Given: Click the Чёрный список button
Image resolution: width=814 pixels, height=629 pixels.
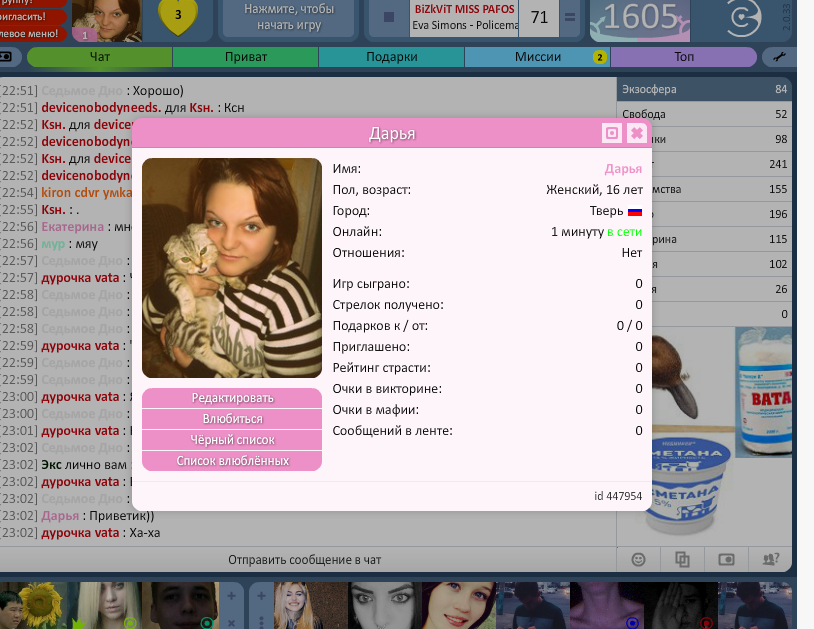Looking at the screenshot, I should tap(232, 440).
